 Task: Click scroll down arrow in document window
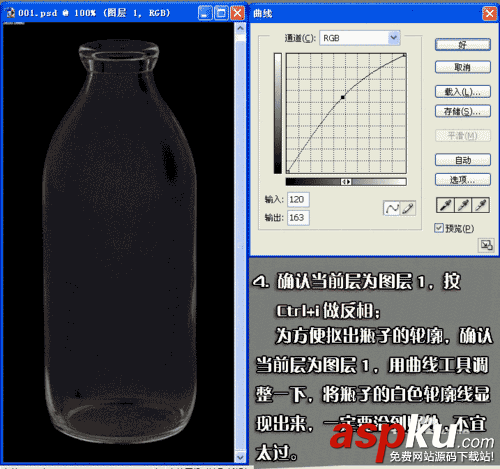(x=240, y=457)
